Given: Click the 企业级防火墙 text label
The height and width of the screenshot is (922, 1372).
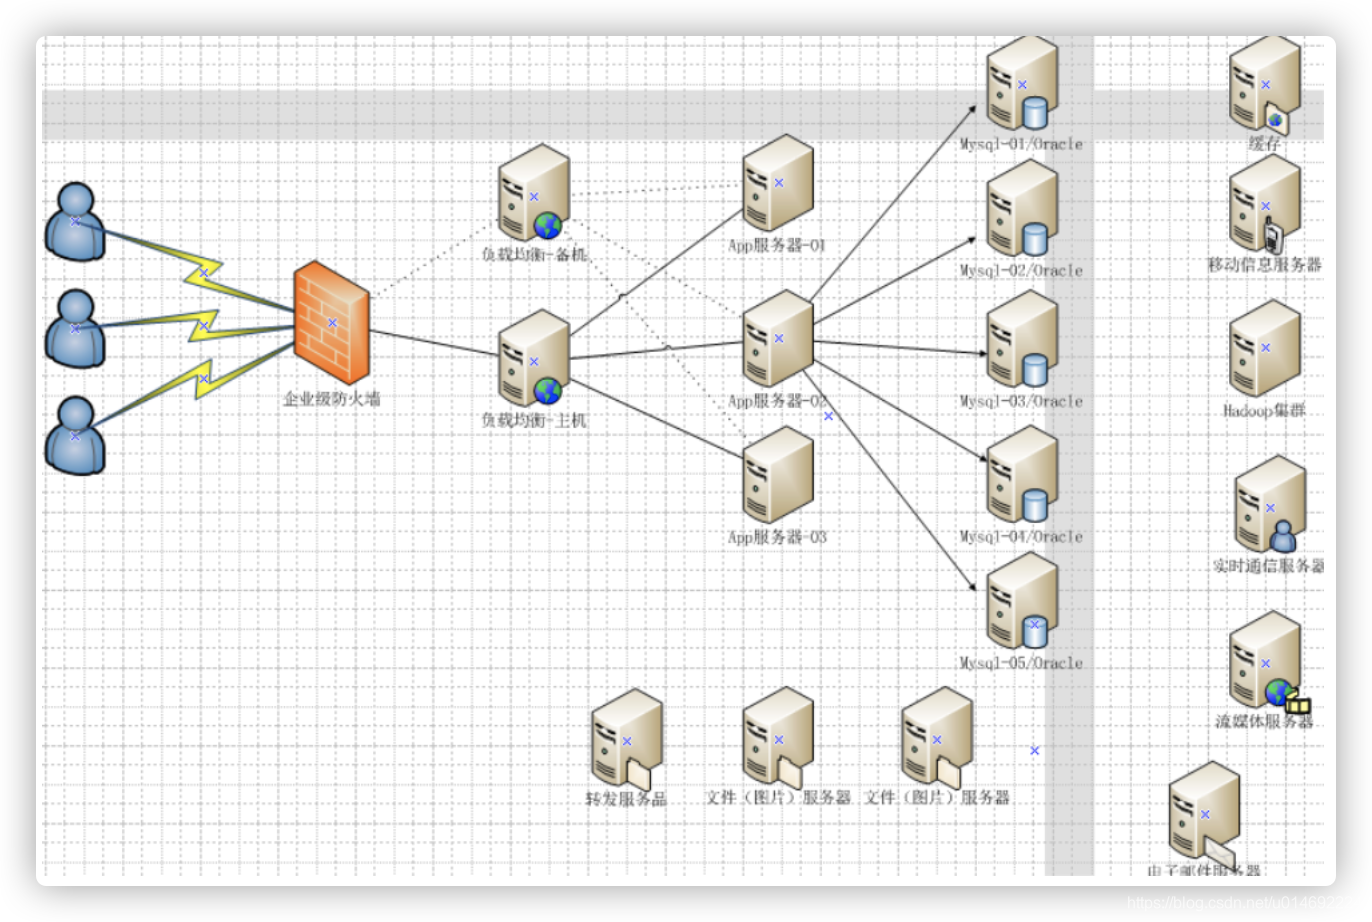Looking at the screenshot, I should click(x=332, y=398).
